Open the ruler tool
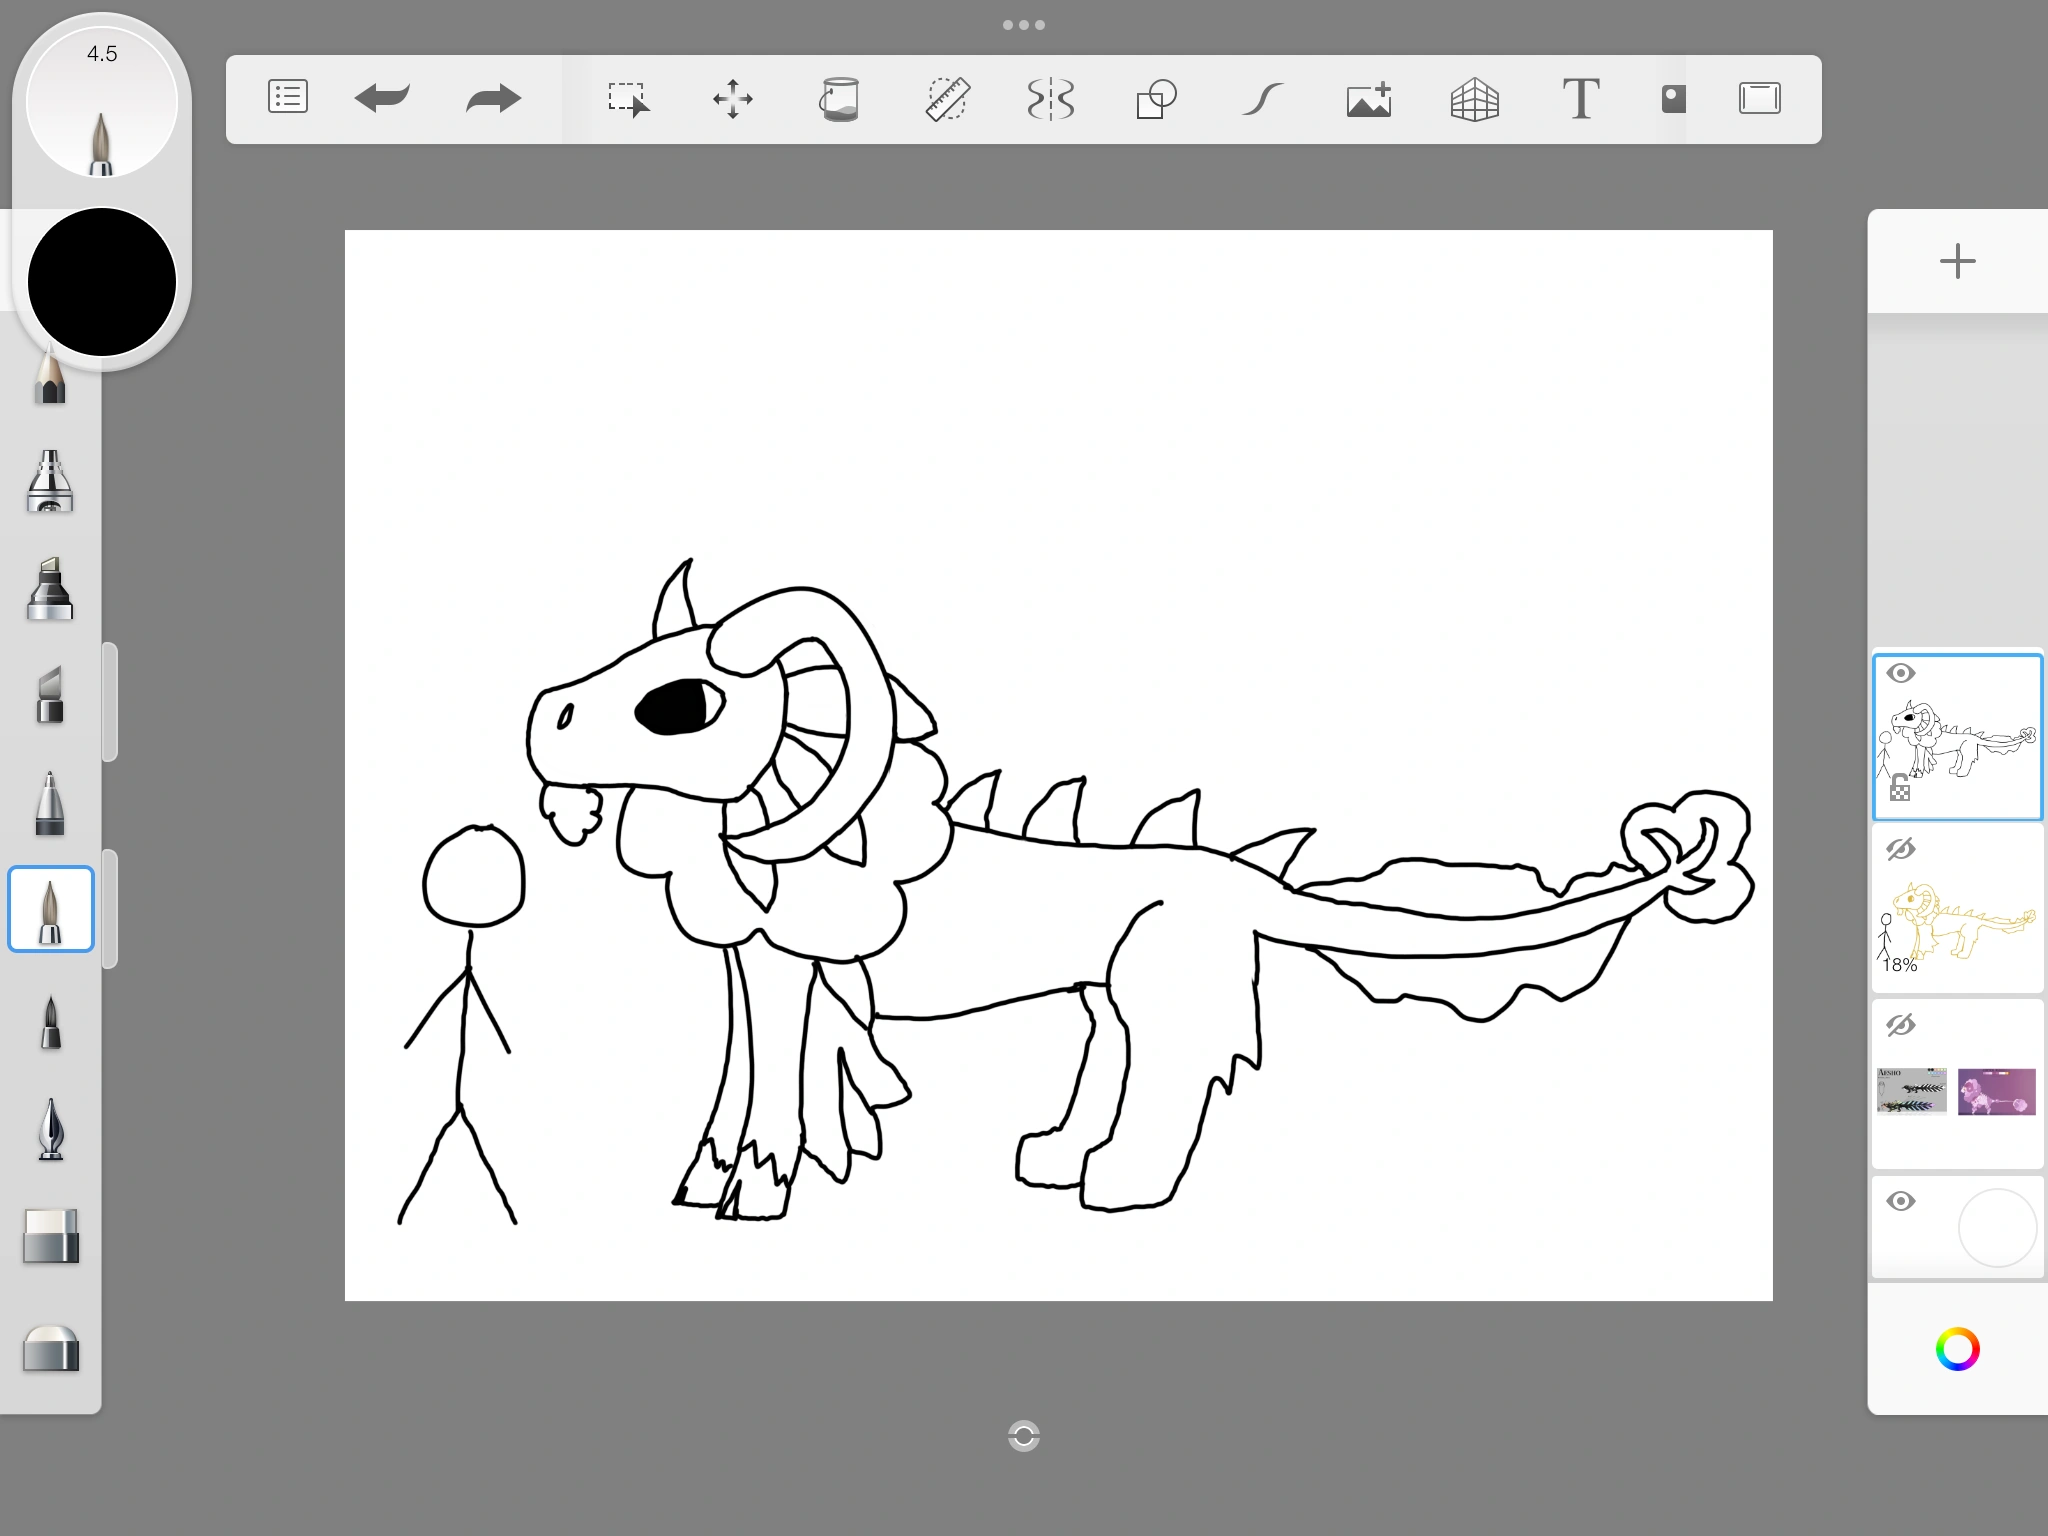2048x1536 pixels. point(945,97)
